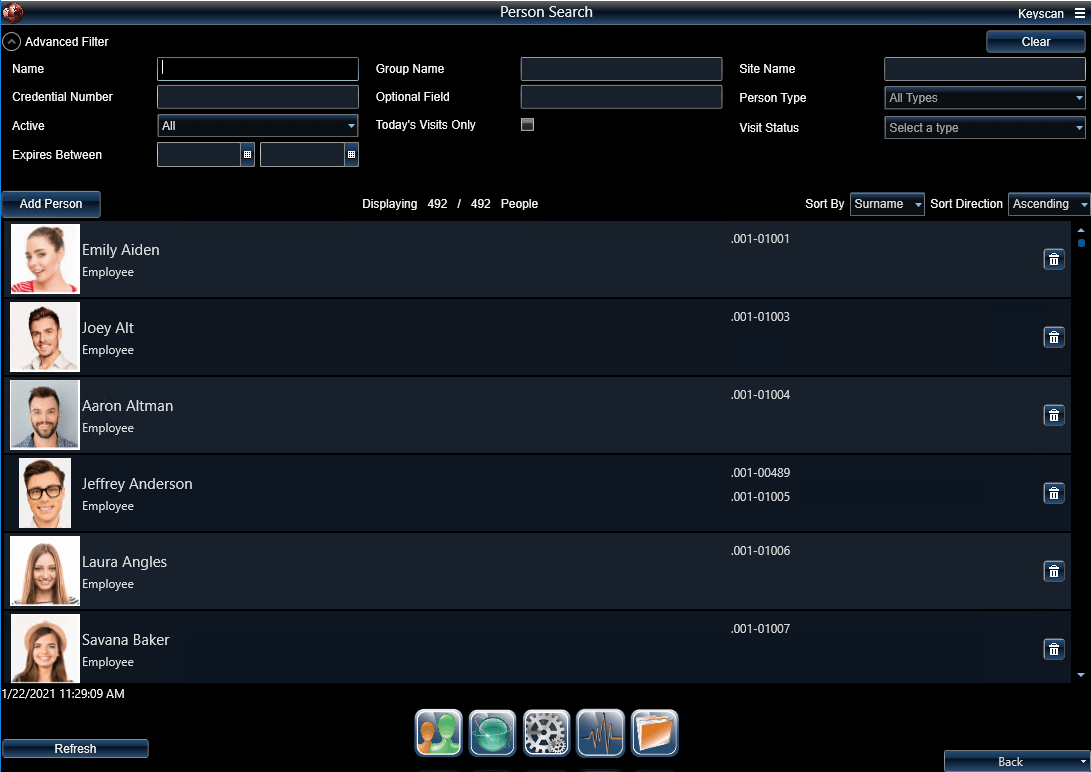The image size is (1091, 772).
Task: Click the transaction activity waveform icon
Action: click(x=600, y=732)
